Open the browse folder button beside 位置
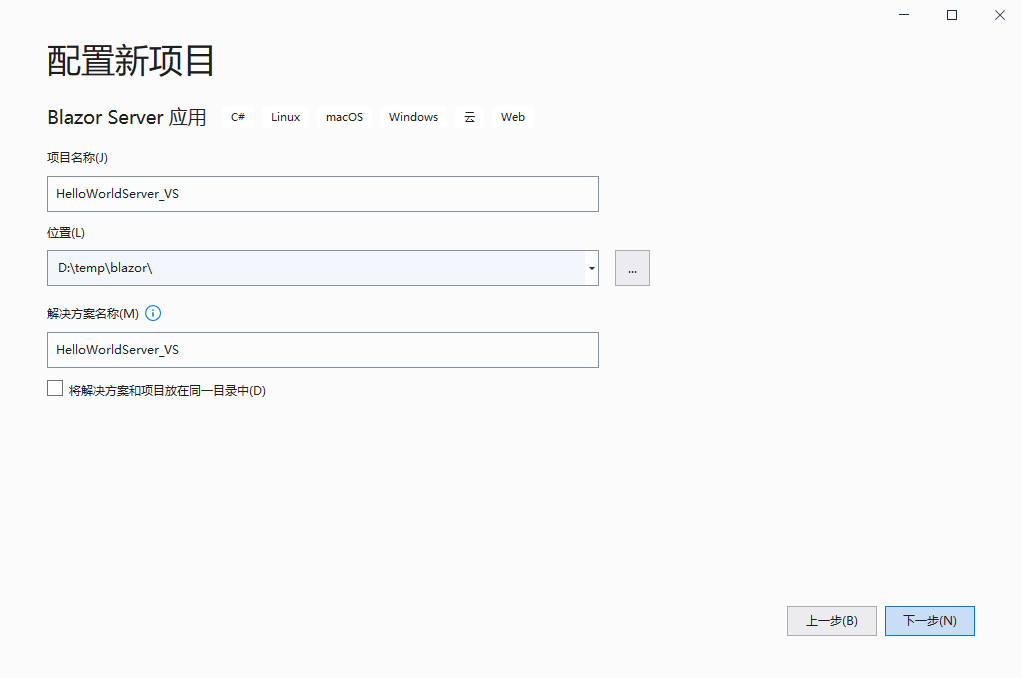The width and height of the screenshot is (1022, 678). tap(632, 268)
